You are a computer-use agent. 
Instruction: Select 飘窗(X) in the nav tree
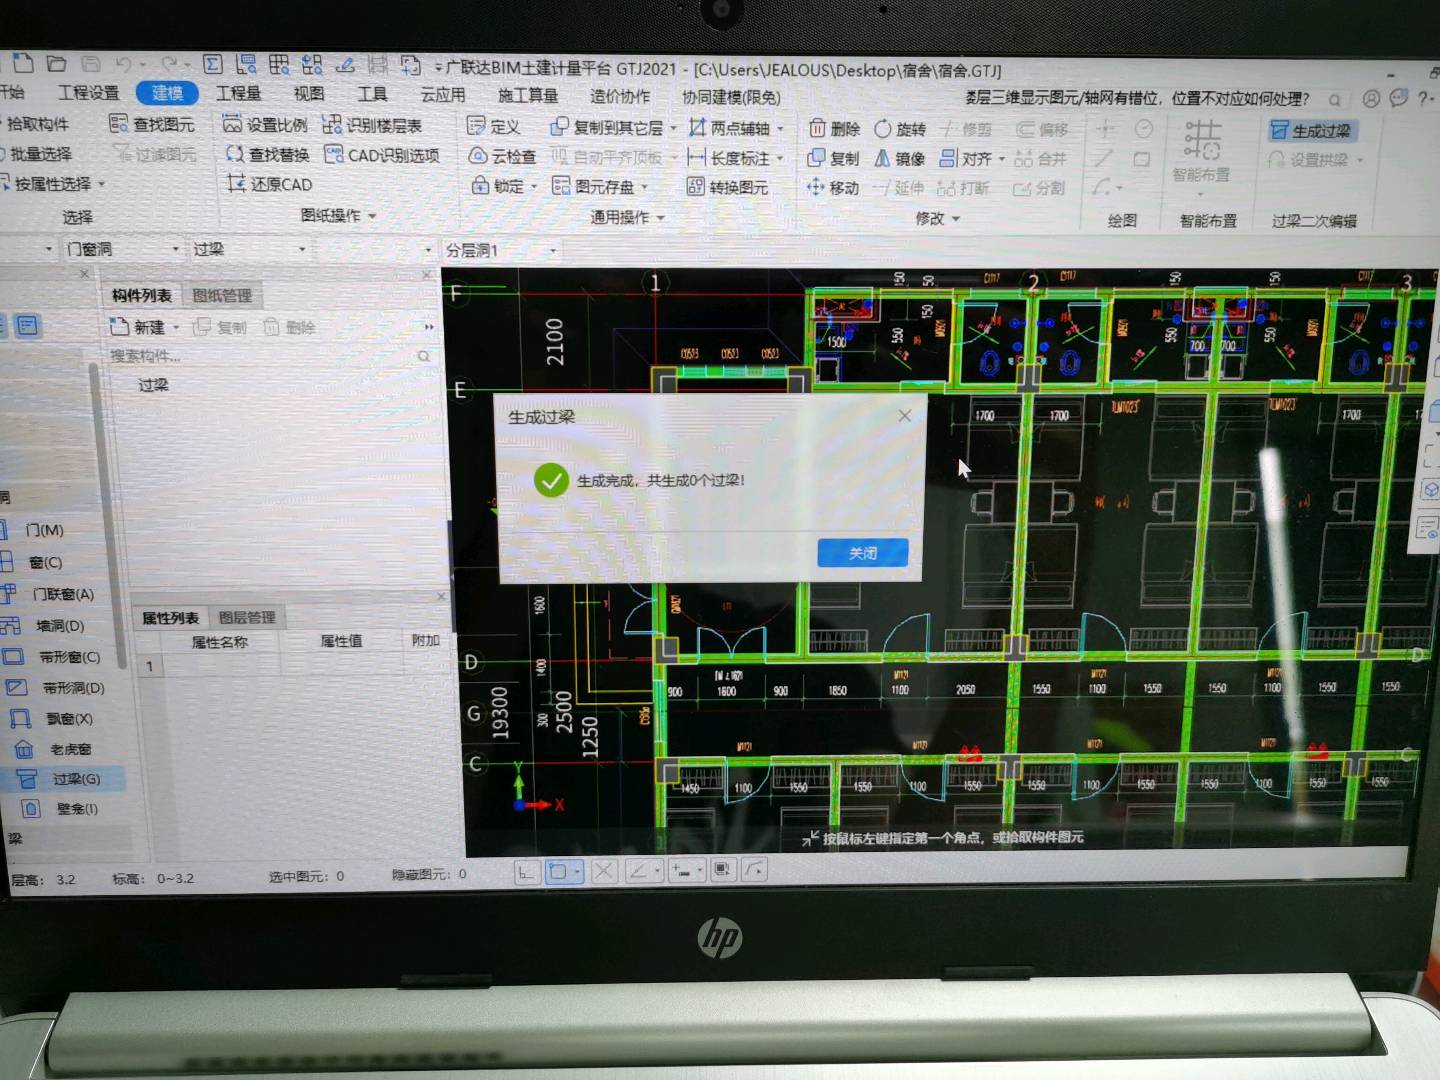[70, 719]
